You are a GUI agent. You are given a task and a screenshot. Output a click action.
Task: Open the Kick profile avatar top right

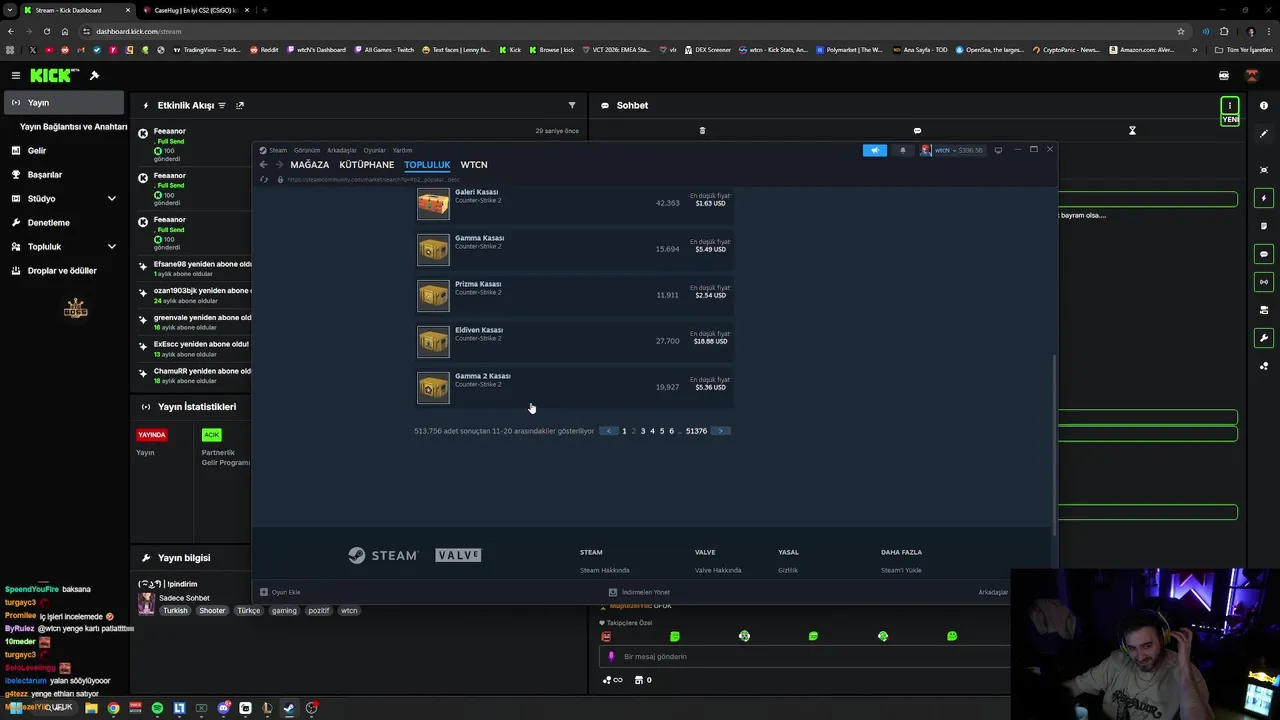tap(1251, 75)
